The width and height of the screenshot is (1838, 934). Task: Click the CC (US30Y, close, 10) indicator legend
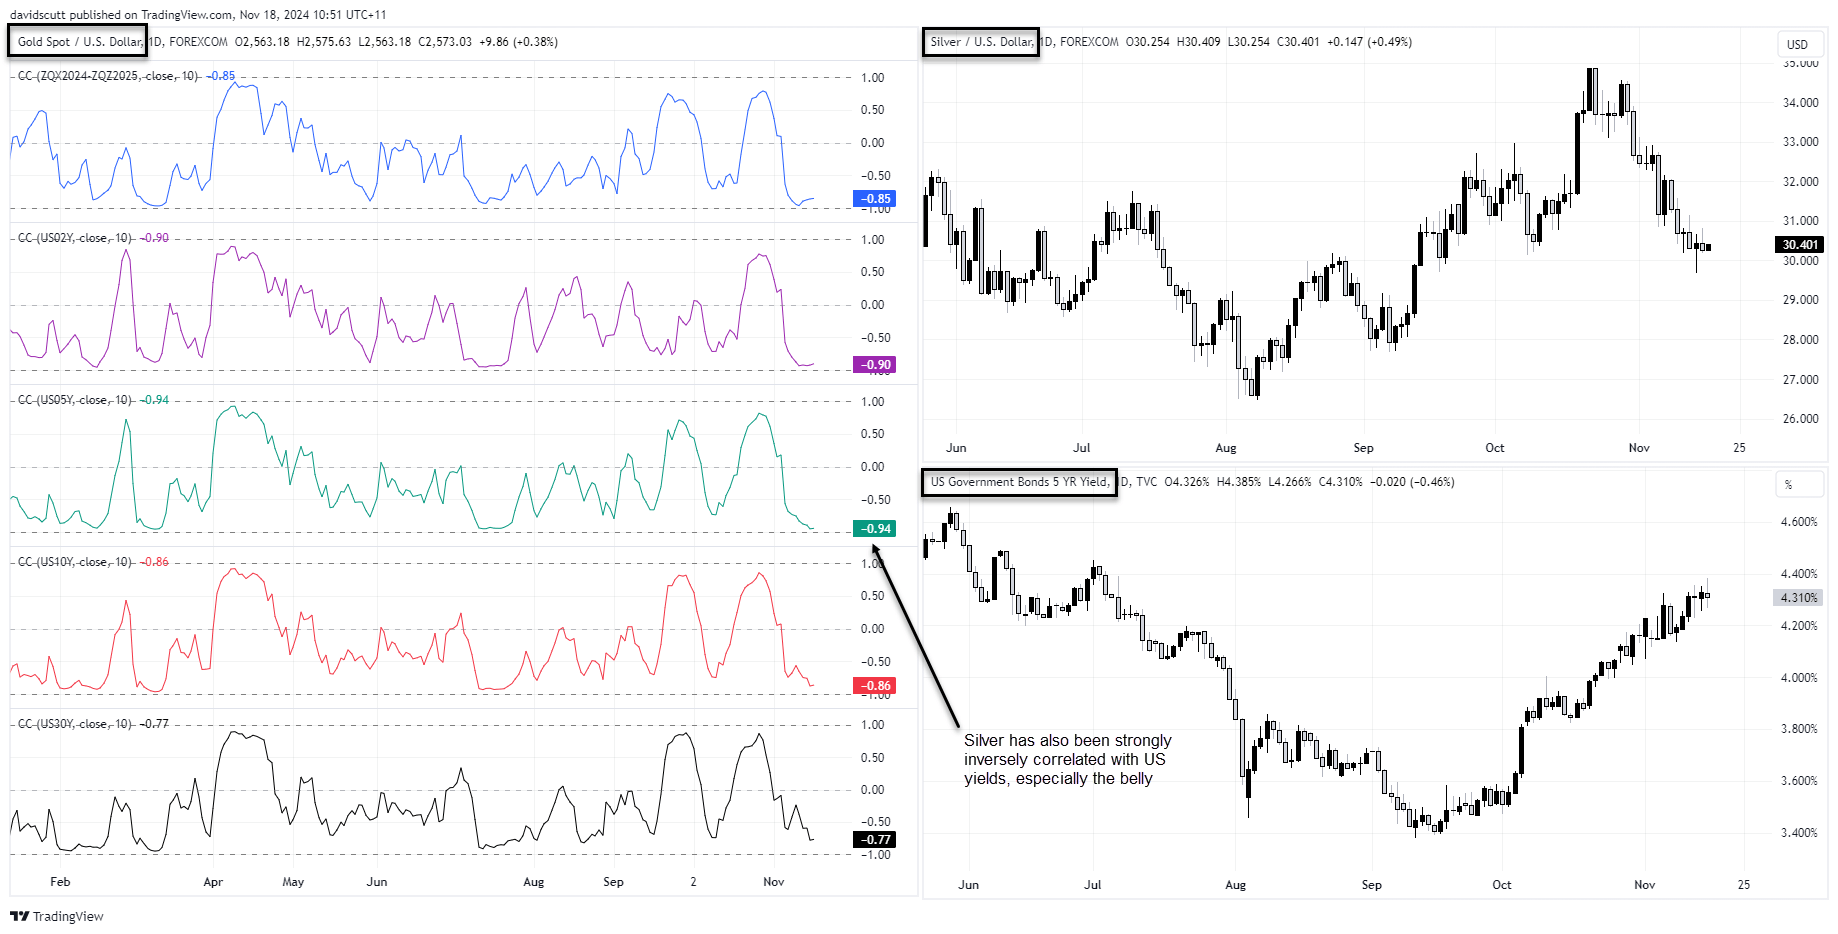tap(75, 724)
